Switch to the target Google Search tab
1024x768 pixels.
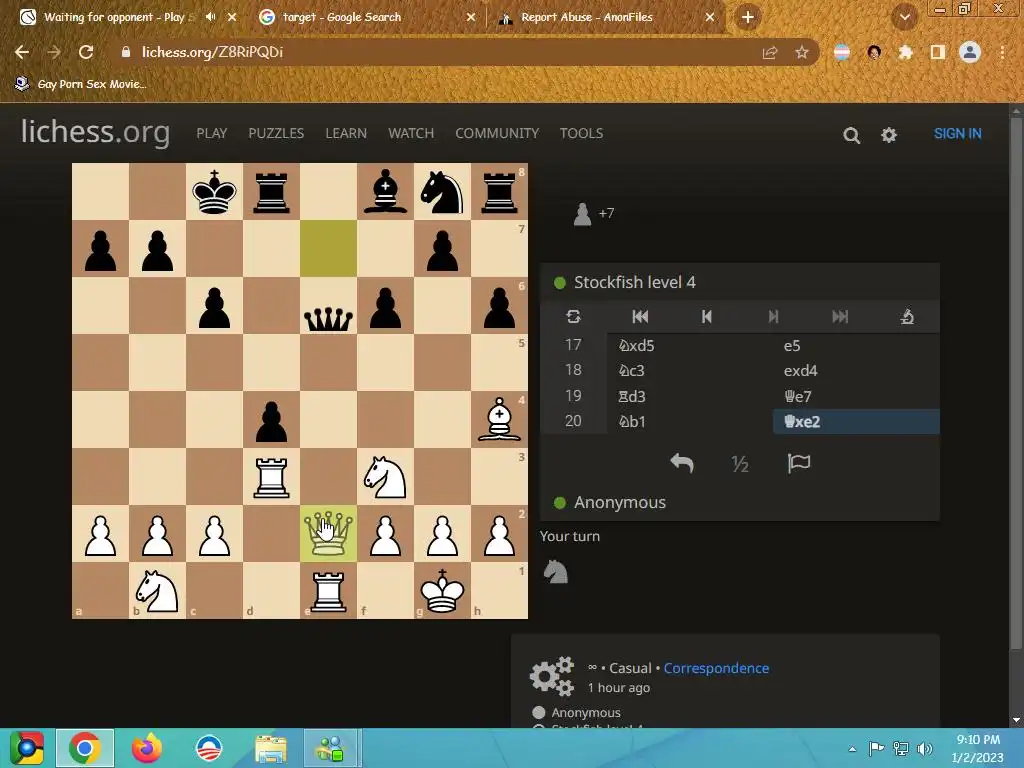[x=366, y=17]
